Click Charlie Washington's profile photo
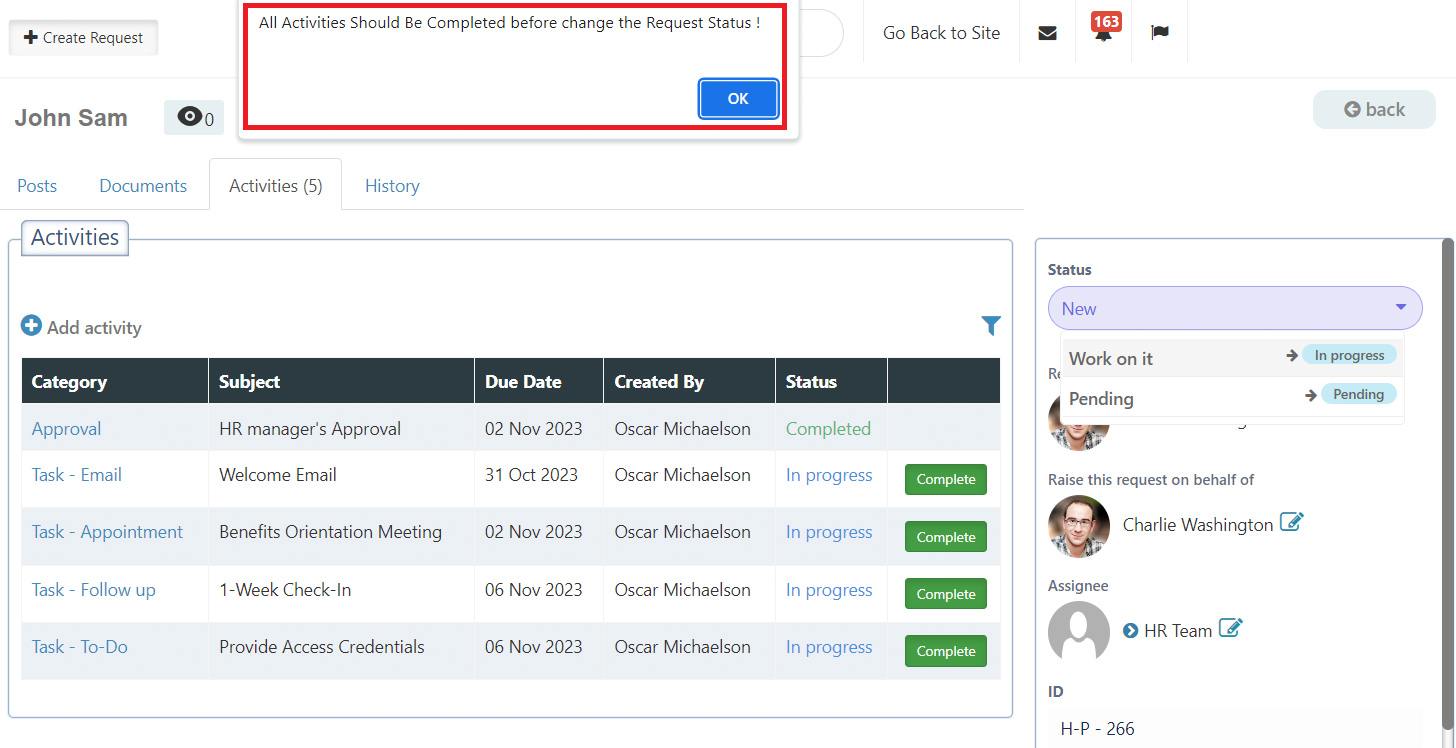This screenshot has height=748, width=1456. pyautogui.click(x=1079, y=526)
